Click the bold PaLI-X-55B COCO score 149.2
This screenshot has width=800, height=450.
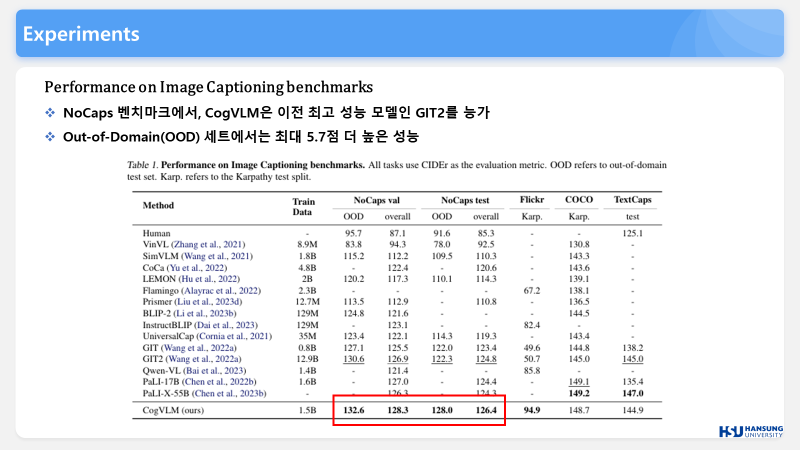[x=579, y=393]
